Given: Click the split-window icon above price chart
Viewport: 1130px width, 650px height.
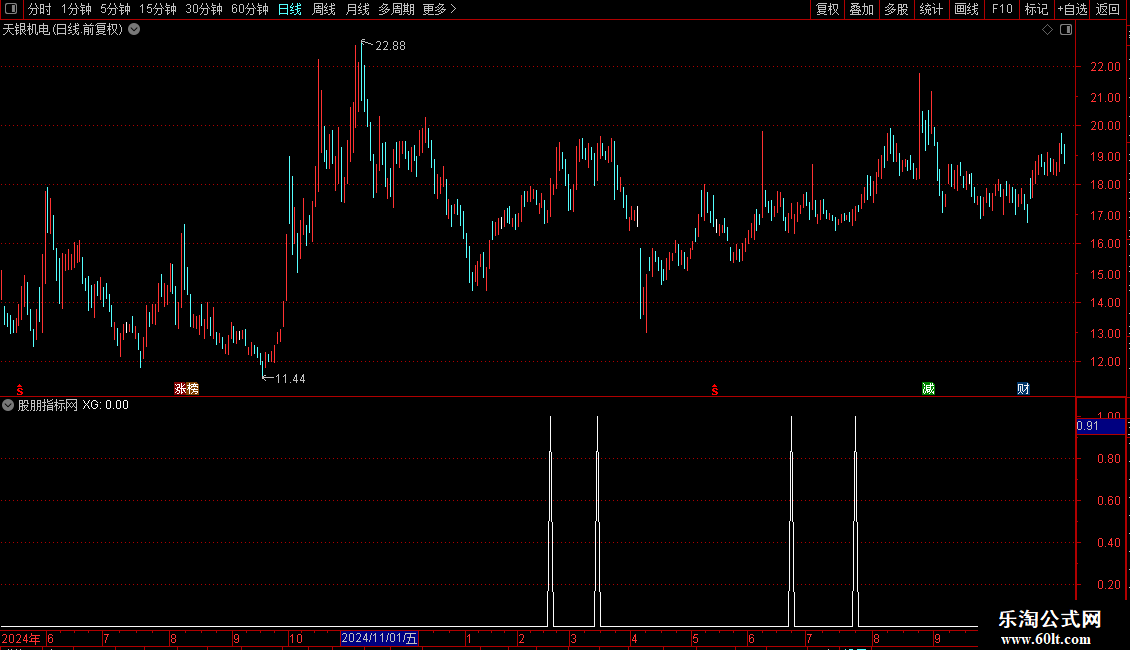Looking at the screenshot, I should click(1066, 30).
